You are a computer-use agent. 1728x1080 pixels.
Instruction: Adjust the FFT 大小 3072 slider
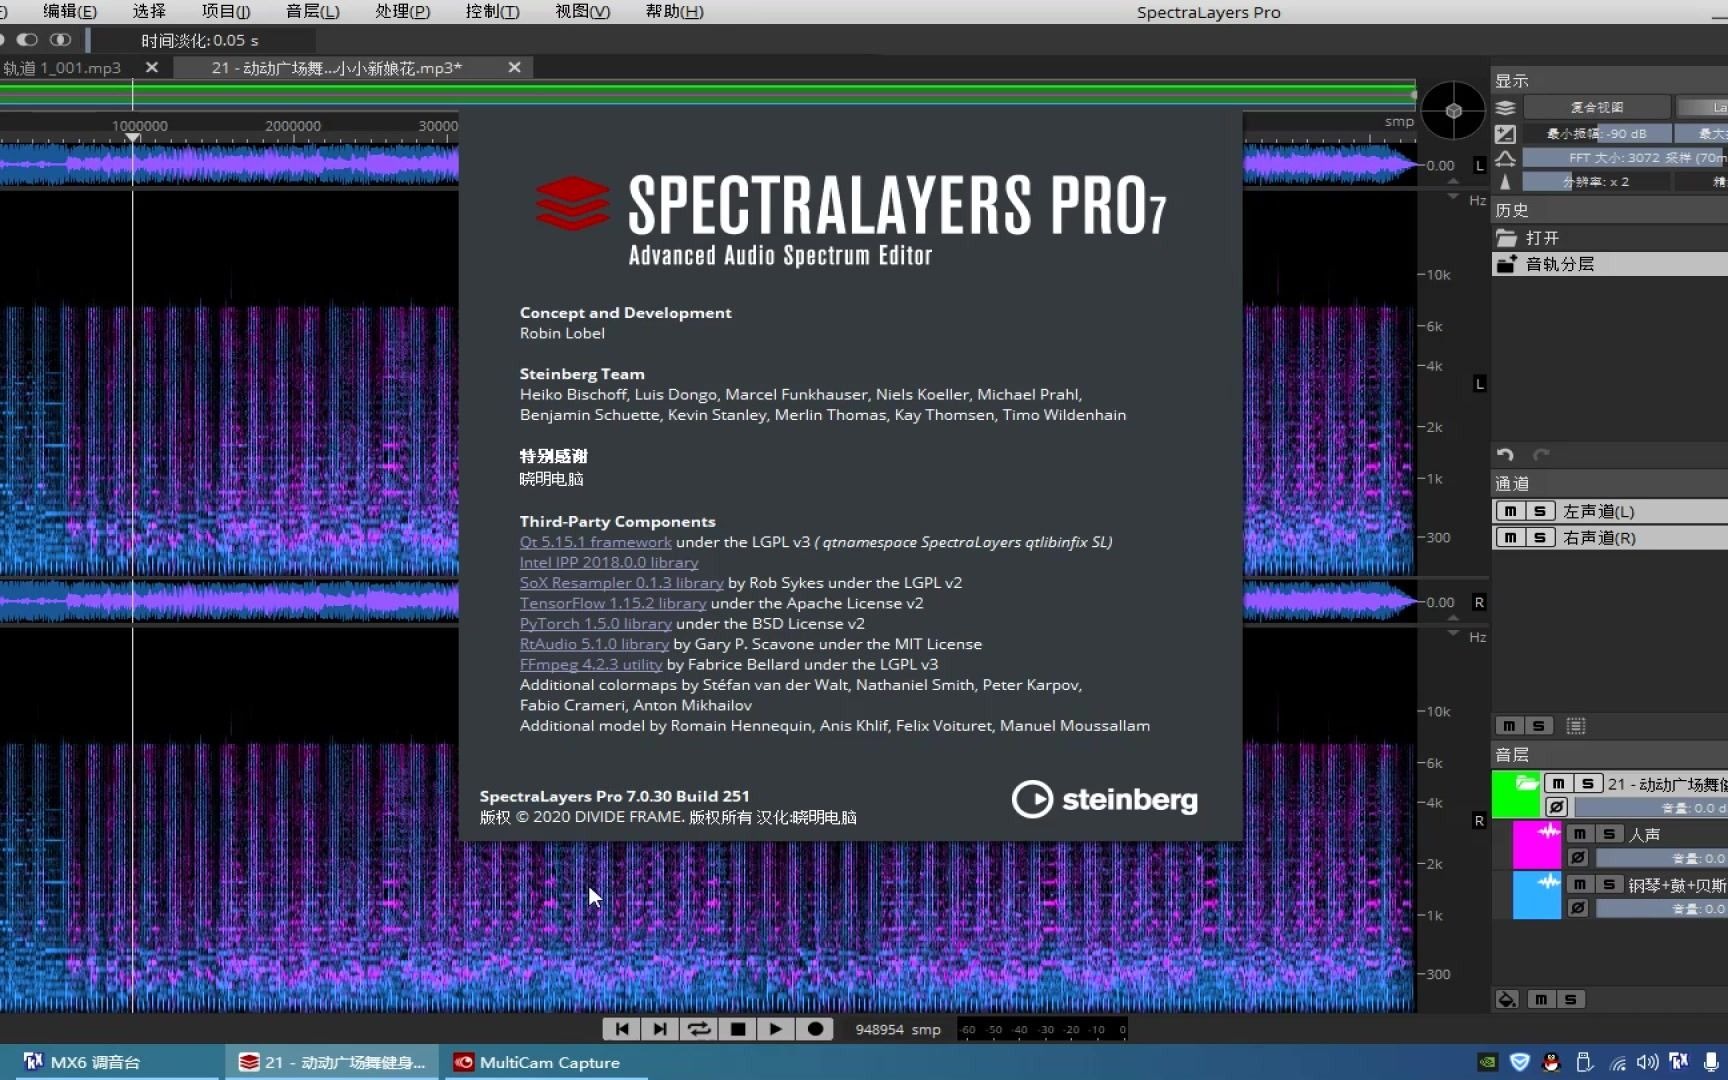coord(1626,157)
